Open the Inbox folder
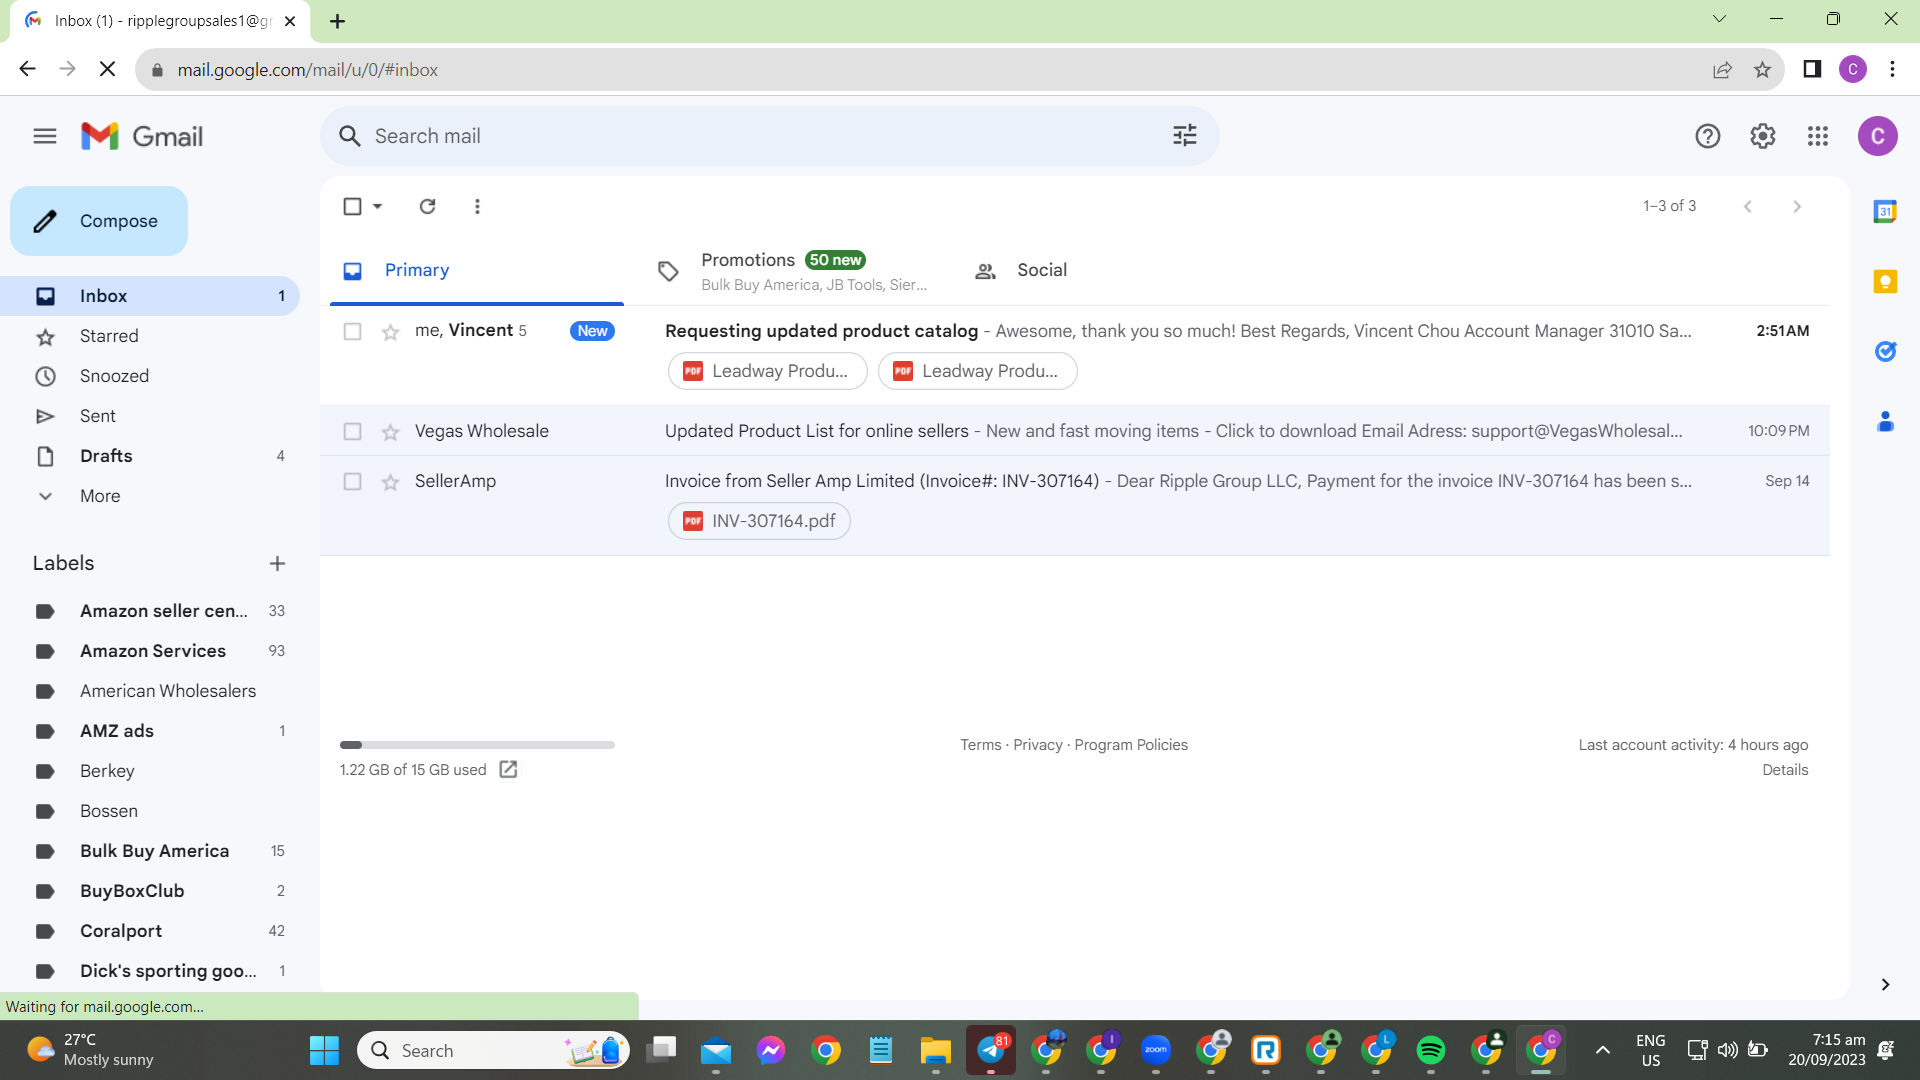This screenshot has height=1080, width=1920. point(150,296)
